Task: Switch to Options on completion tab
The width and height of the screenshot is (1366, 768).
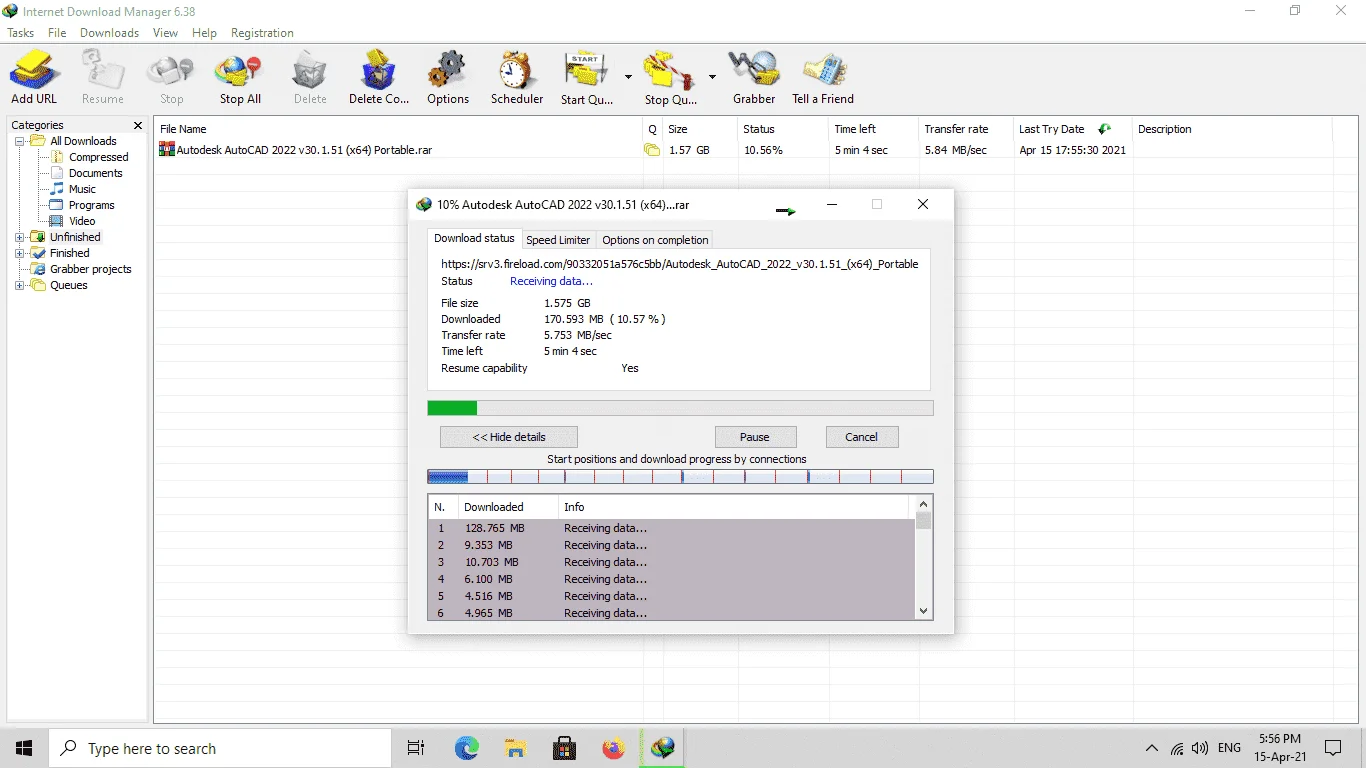Action: (x=655, y=240)
